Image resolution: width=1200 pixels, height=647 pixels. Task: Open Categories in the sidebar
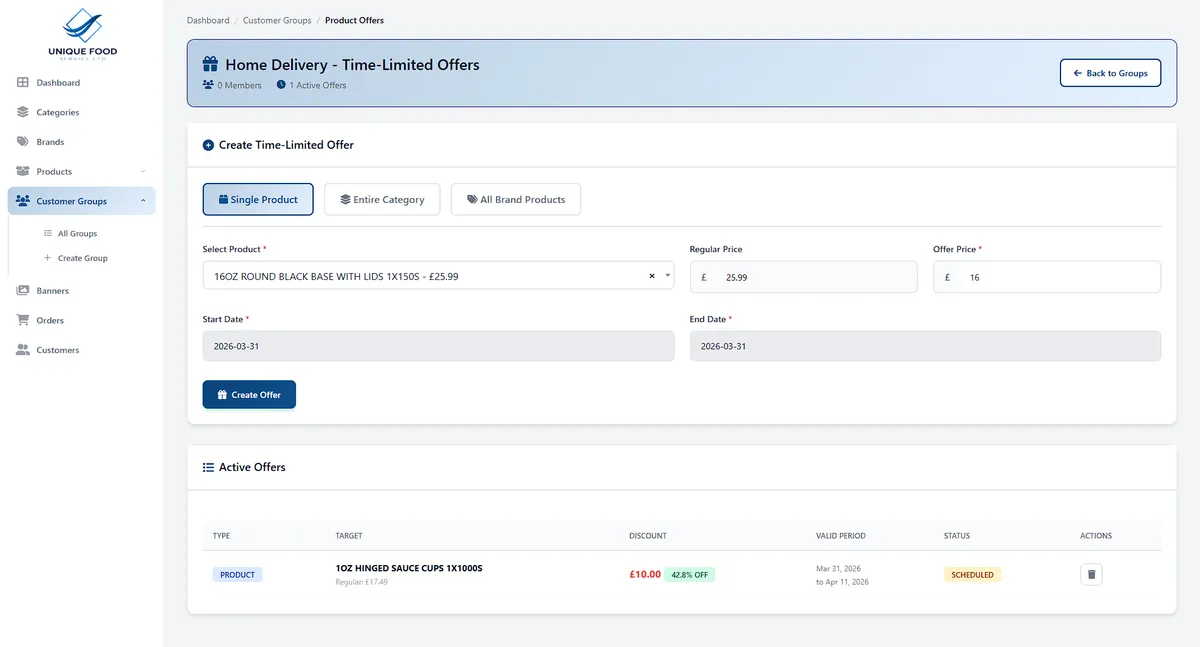click(82, 112)
